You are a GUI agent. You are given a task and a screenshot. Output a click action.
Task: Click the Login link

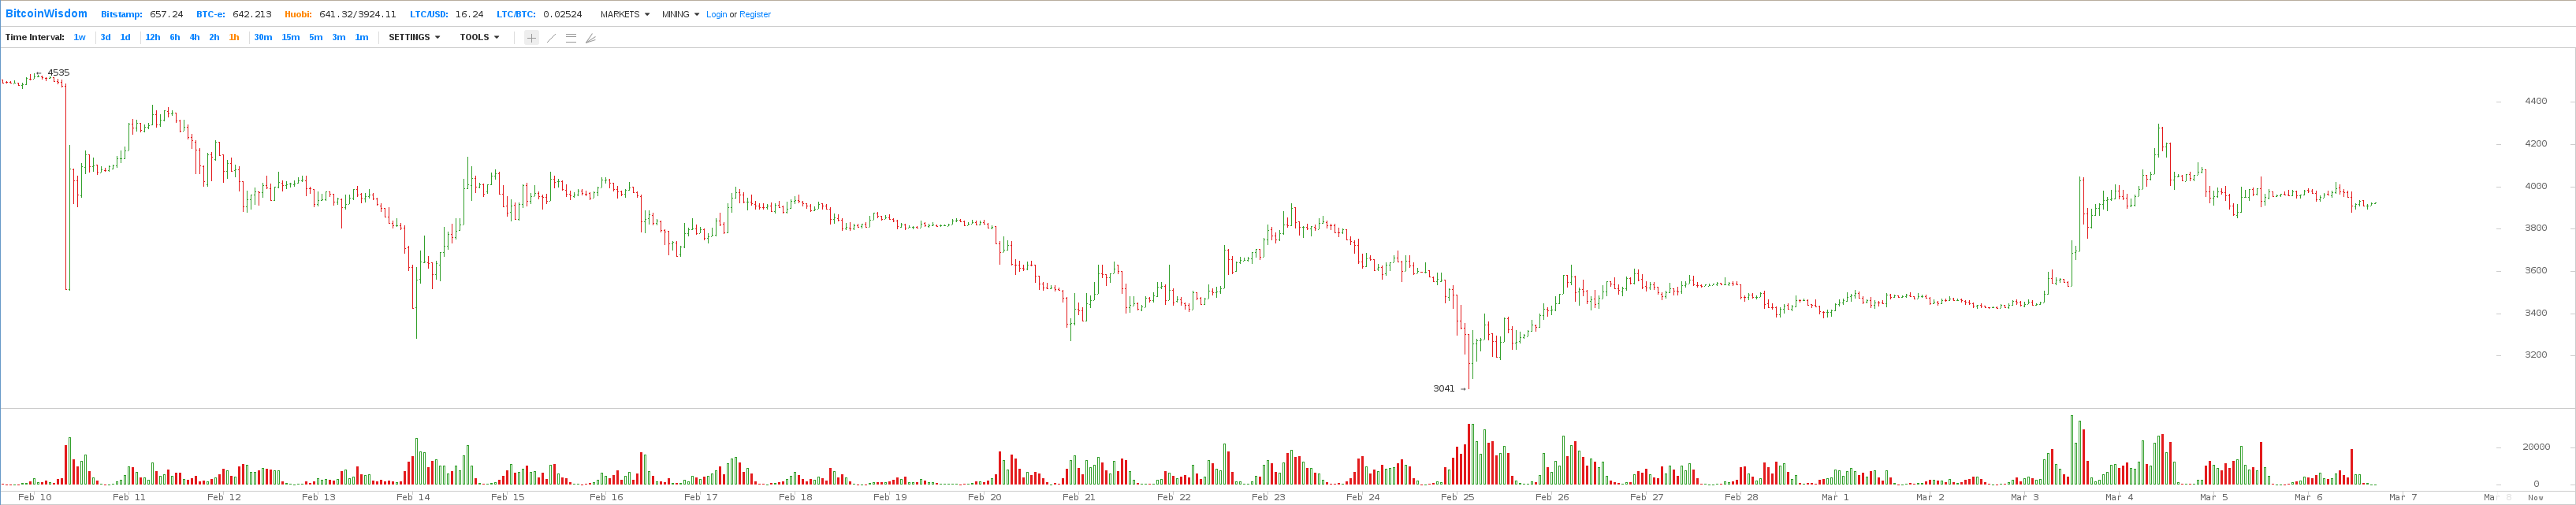716,15
